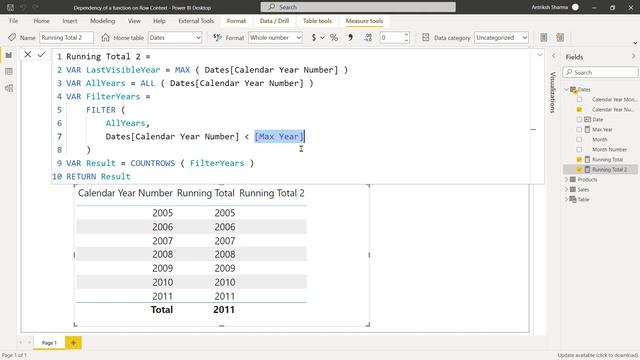Screen dimensions: 640x360
Task: Click the decimal places icon
Action: [368, 38]
